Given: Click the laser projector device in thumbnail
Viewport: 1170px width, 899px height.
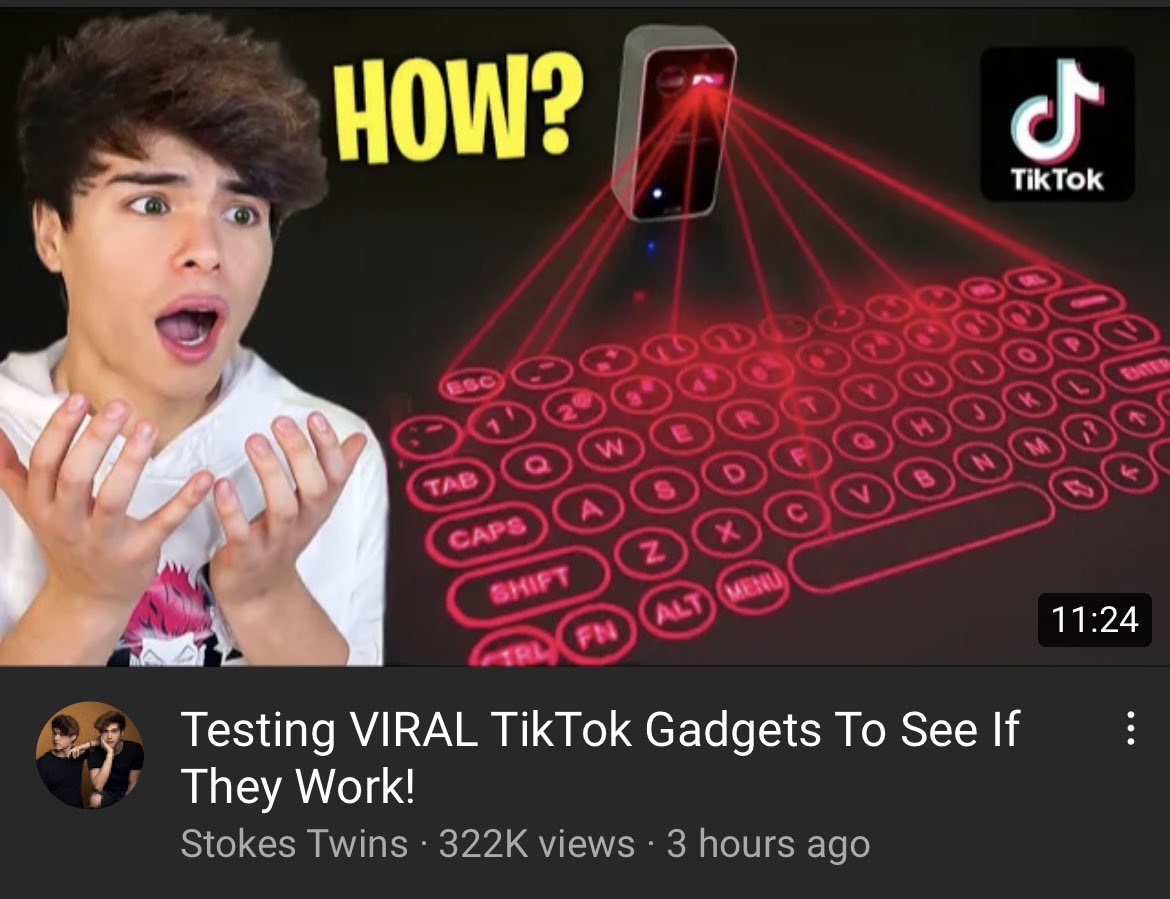Looking at the screenshot, I should click(x=672, y=123).
